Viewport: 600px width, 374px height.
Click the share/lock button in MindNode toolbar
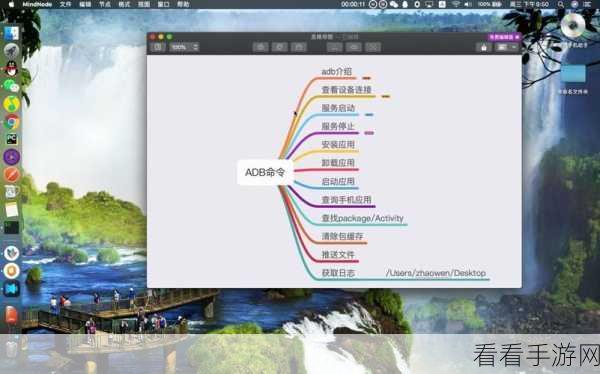484,47
